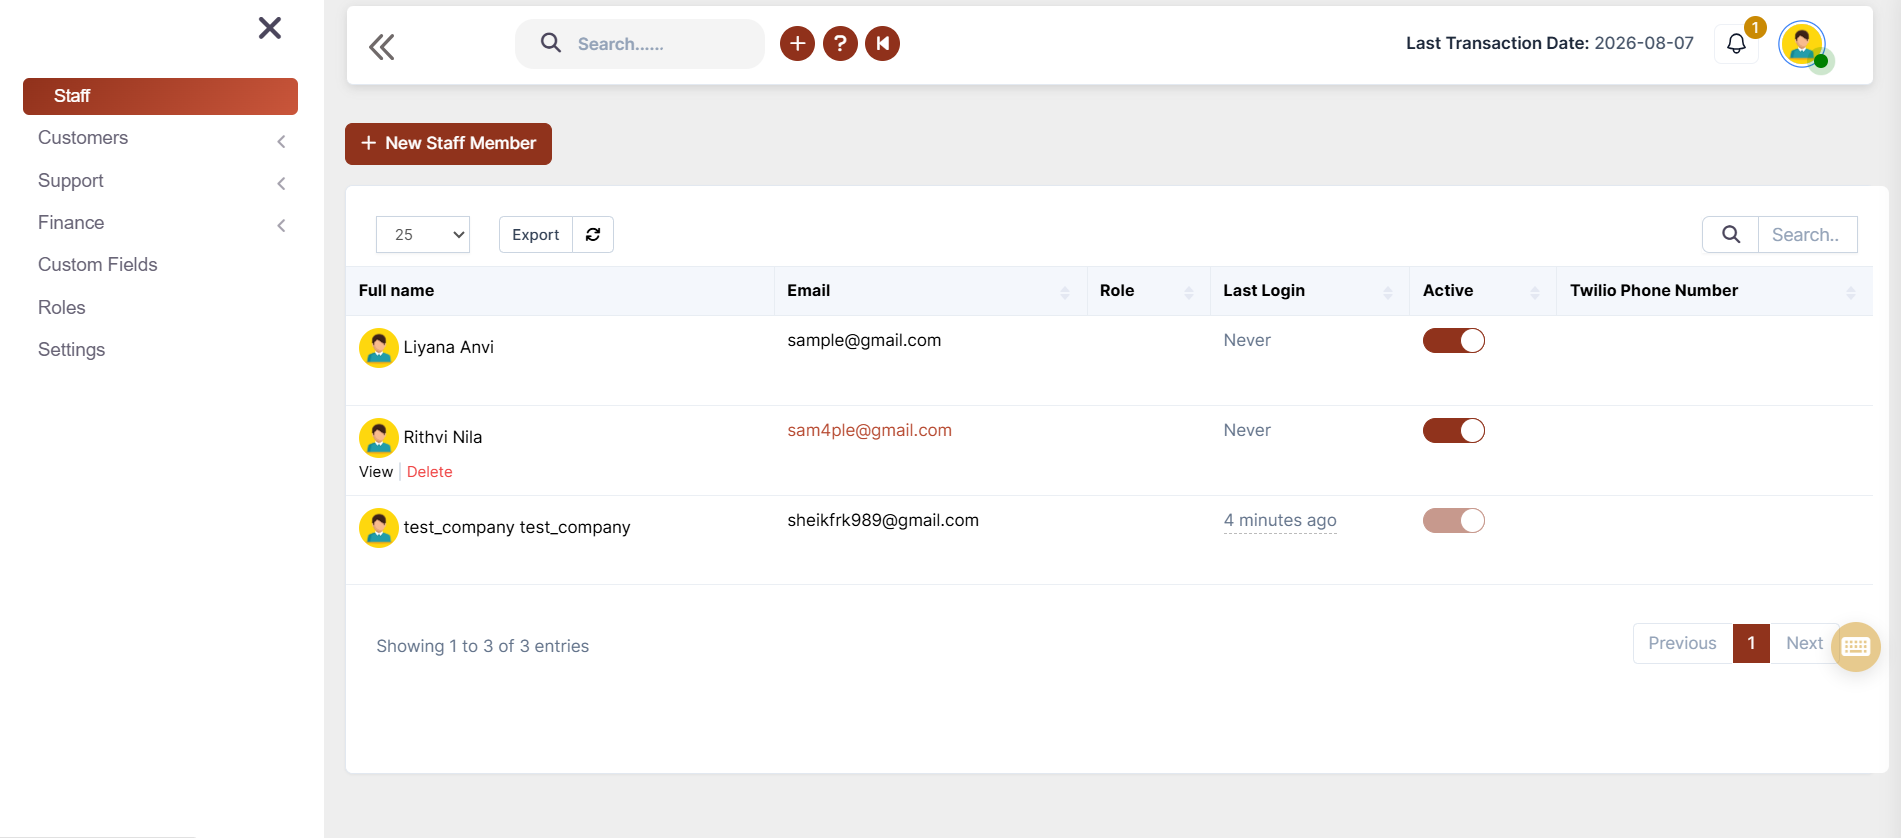The width and height of the screenshot is (1901, 838).
Task: Close the sidebar with the X icon
Action: (270, 28)
